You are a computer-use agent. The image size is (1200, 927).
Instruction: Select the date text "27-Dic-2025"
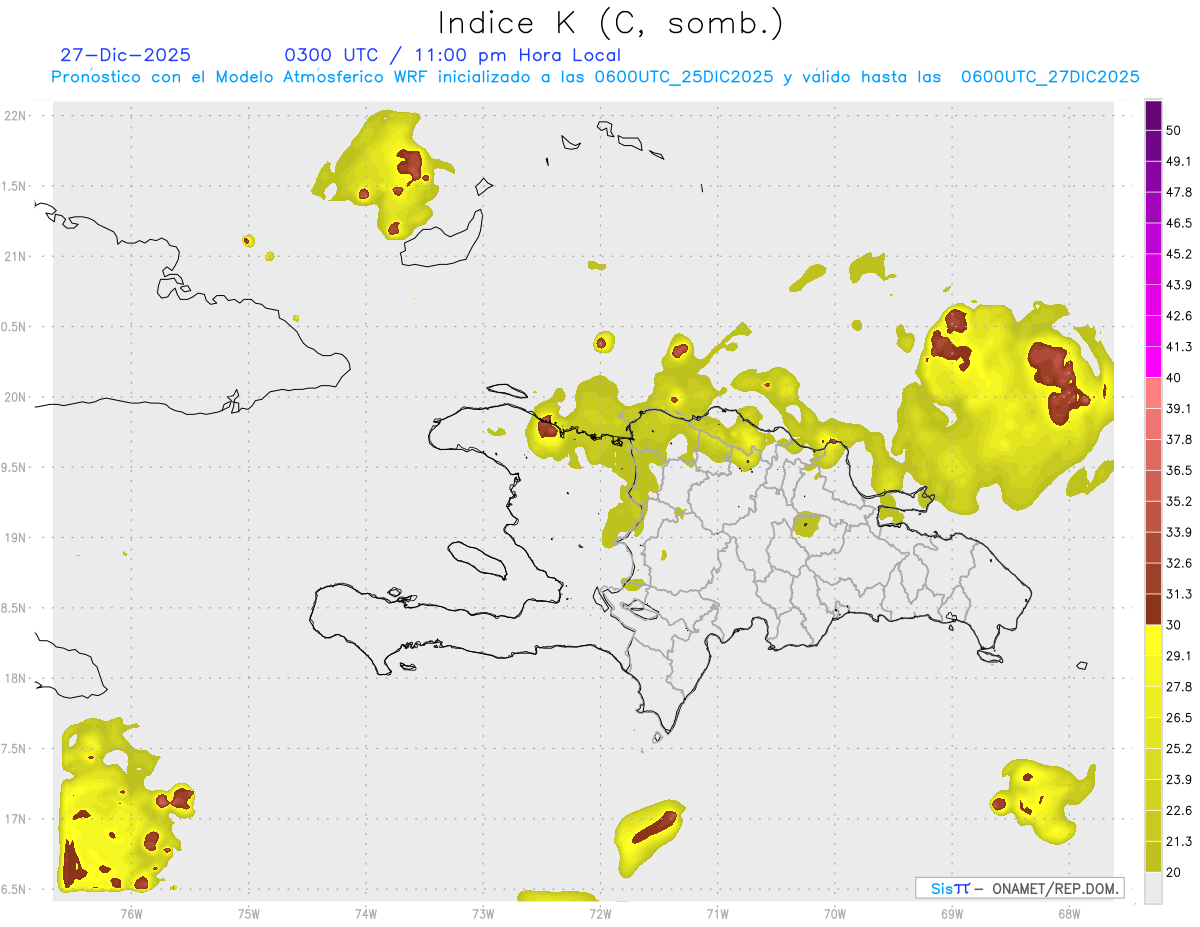tap(125, 55)
